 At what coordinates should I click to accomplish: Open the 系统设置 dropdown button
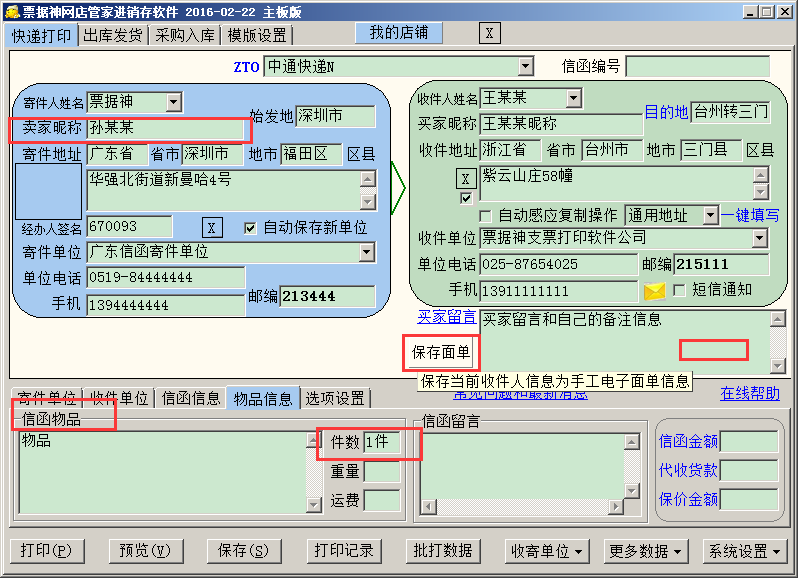point(745,551)
